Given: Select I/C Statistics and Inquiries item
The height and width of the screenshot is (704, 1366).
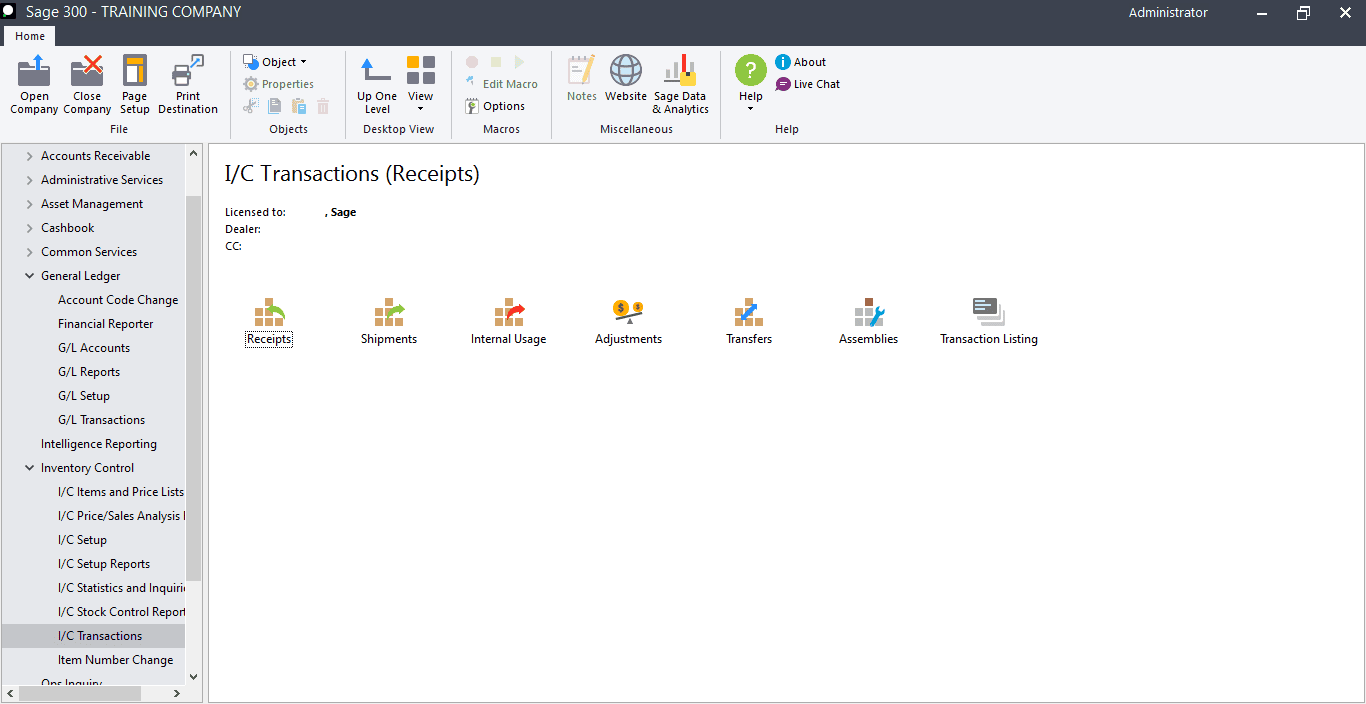Looking at the screenshot, I should click(x=121, y=588).
